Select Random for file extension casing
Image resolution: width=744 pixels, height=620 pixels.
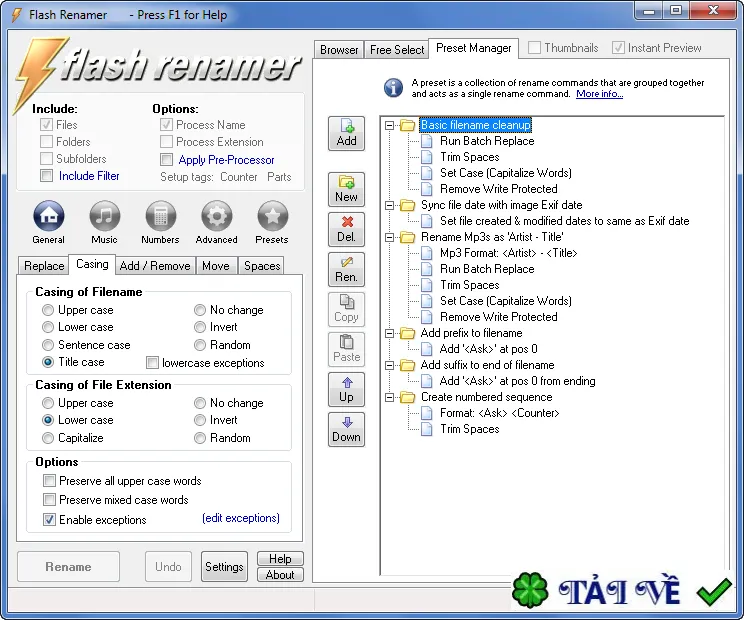200,438
